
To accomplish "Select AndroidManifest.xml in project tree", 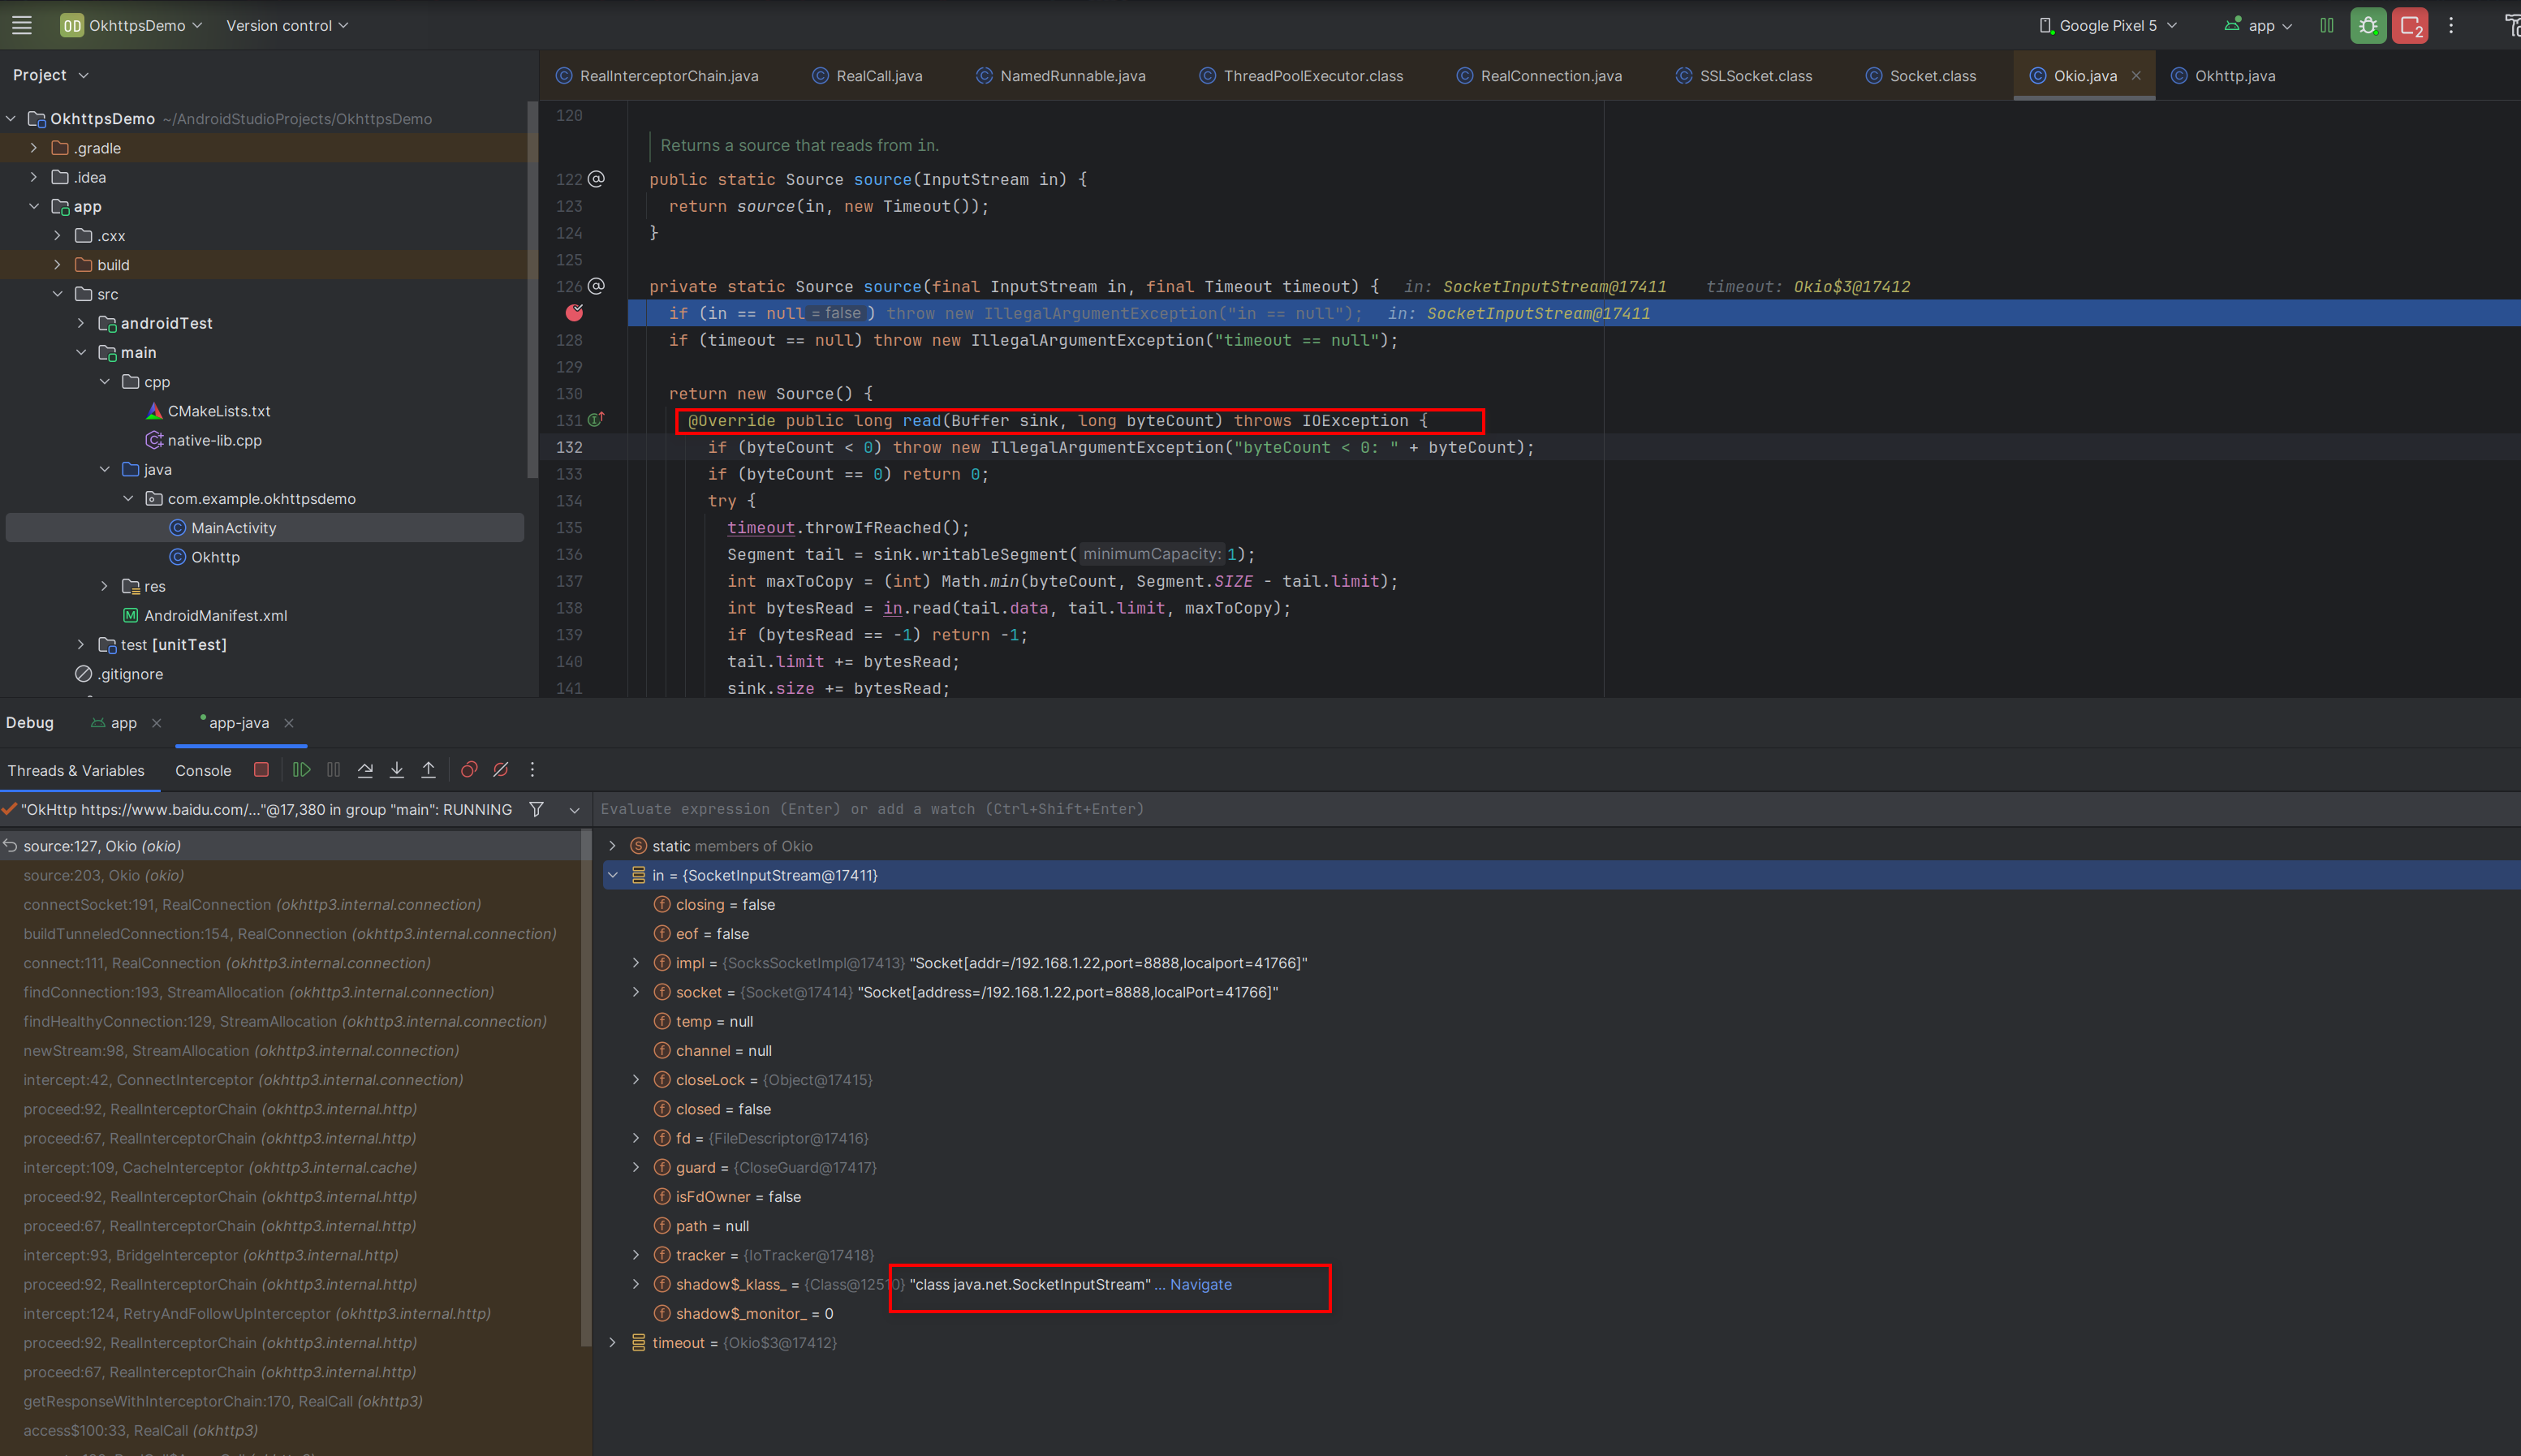I will click(215, 616).
